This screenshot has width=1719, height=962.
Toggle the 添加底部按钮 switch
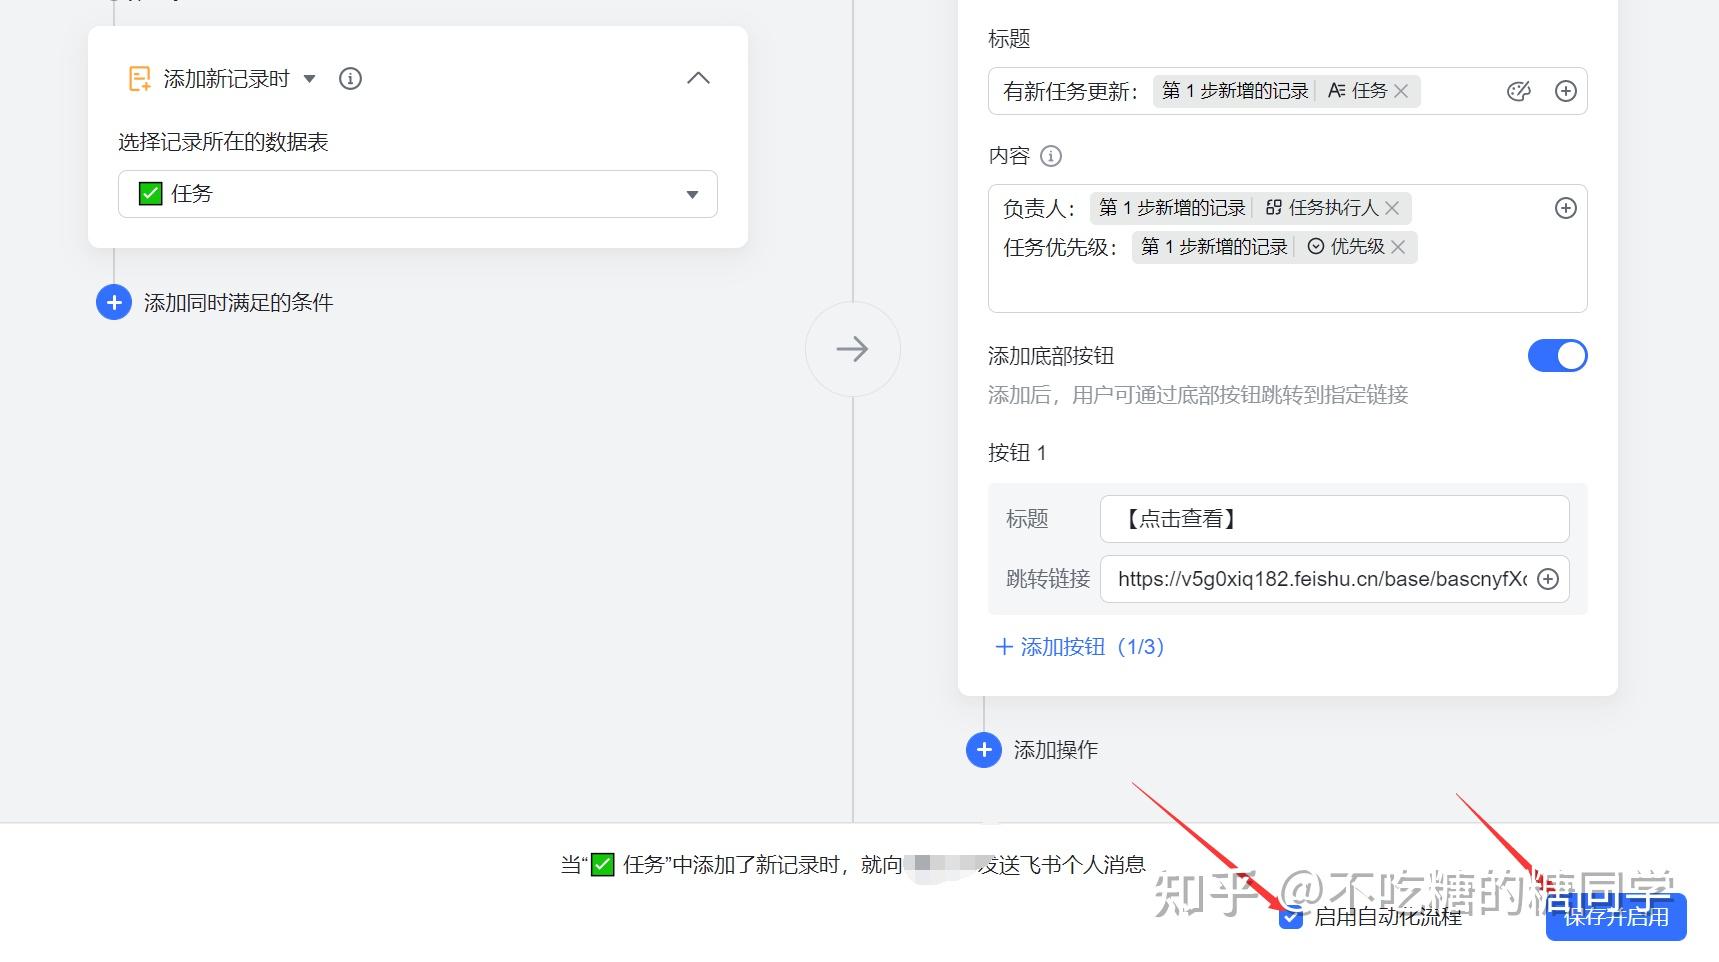[x=1557, y=356]
